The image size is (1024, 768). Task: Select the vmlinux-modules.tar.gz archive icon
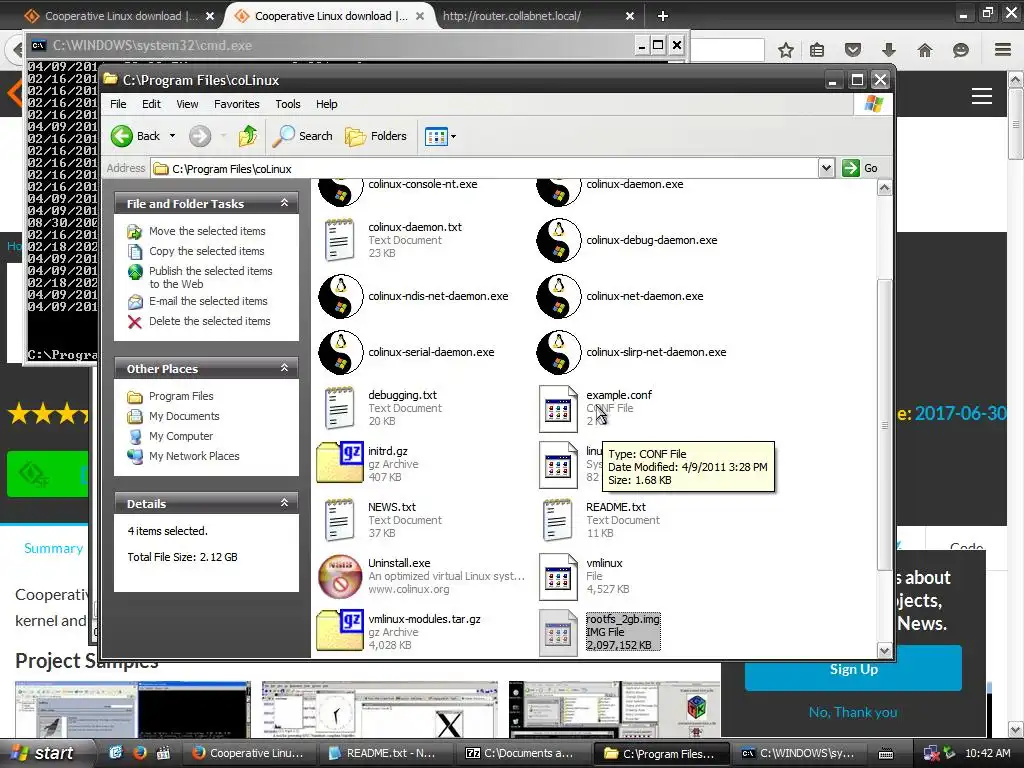340,631
